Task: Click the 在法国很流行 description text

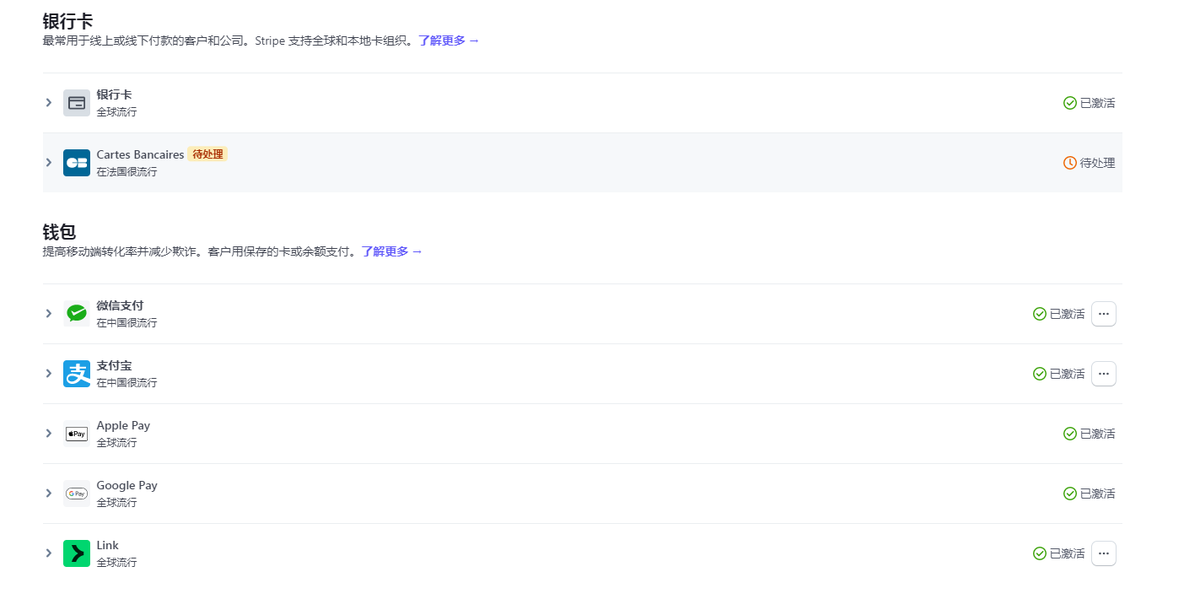Action: point(127,172)
